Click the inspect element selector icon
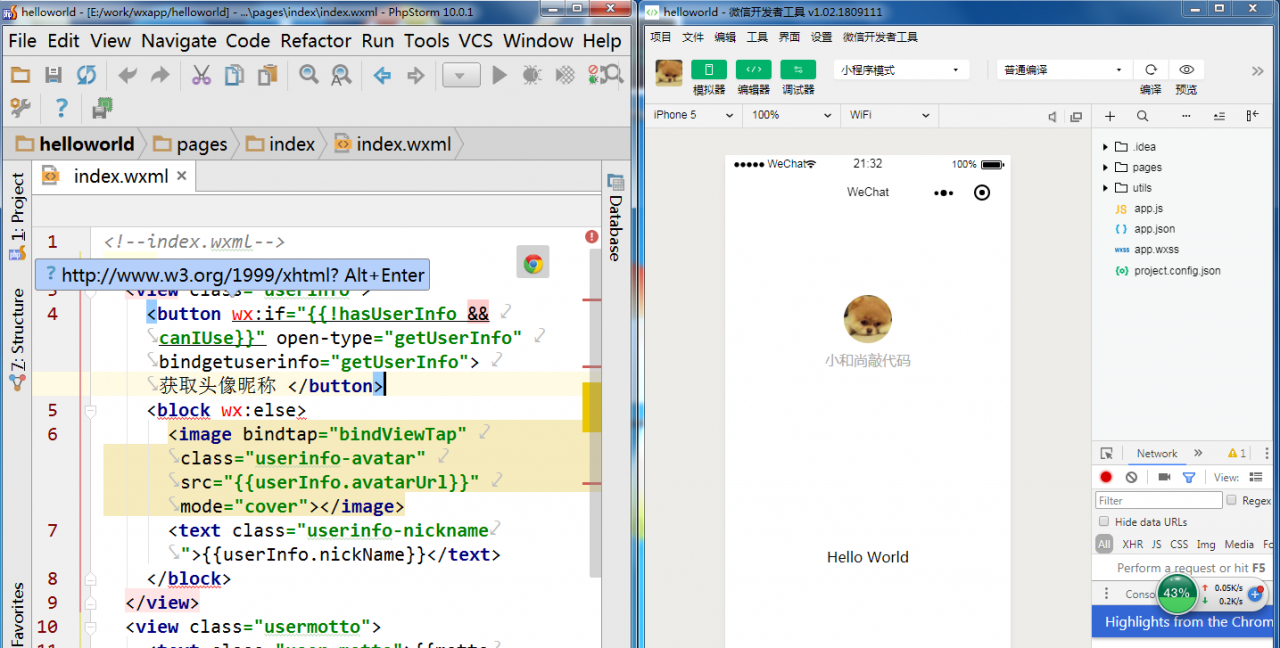Screen dimensions: 1280x648 click(x=1107, y=453)
